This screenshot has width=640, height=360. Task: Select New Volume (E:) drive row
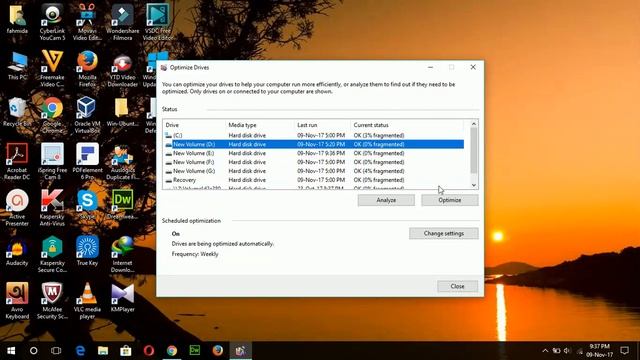coord(314,153)
